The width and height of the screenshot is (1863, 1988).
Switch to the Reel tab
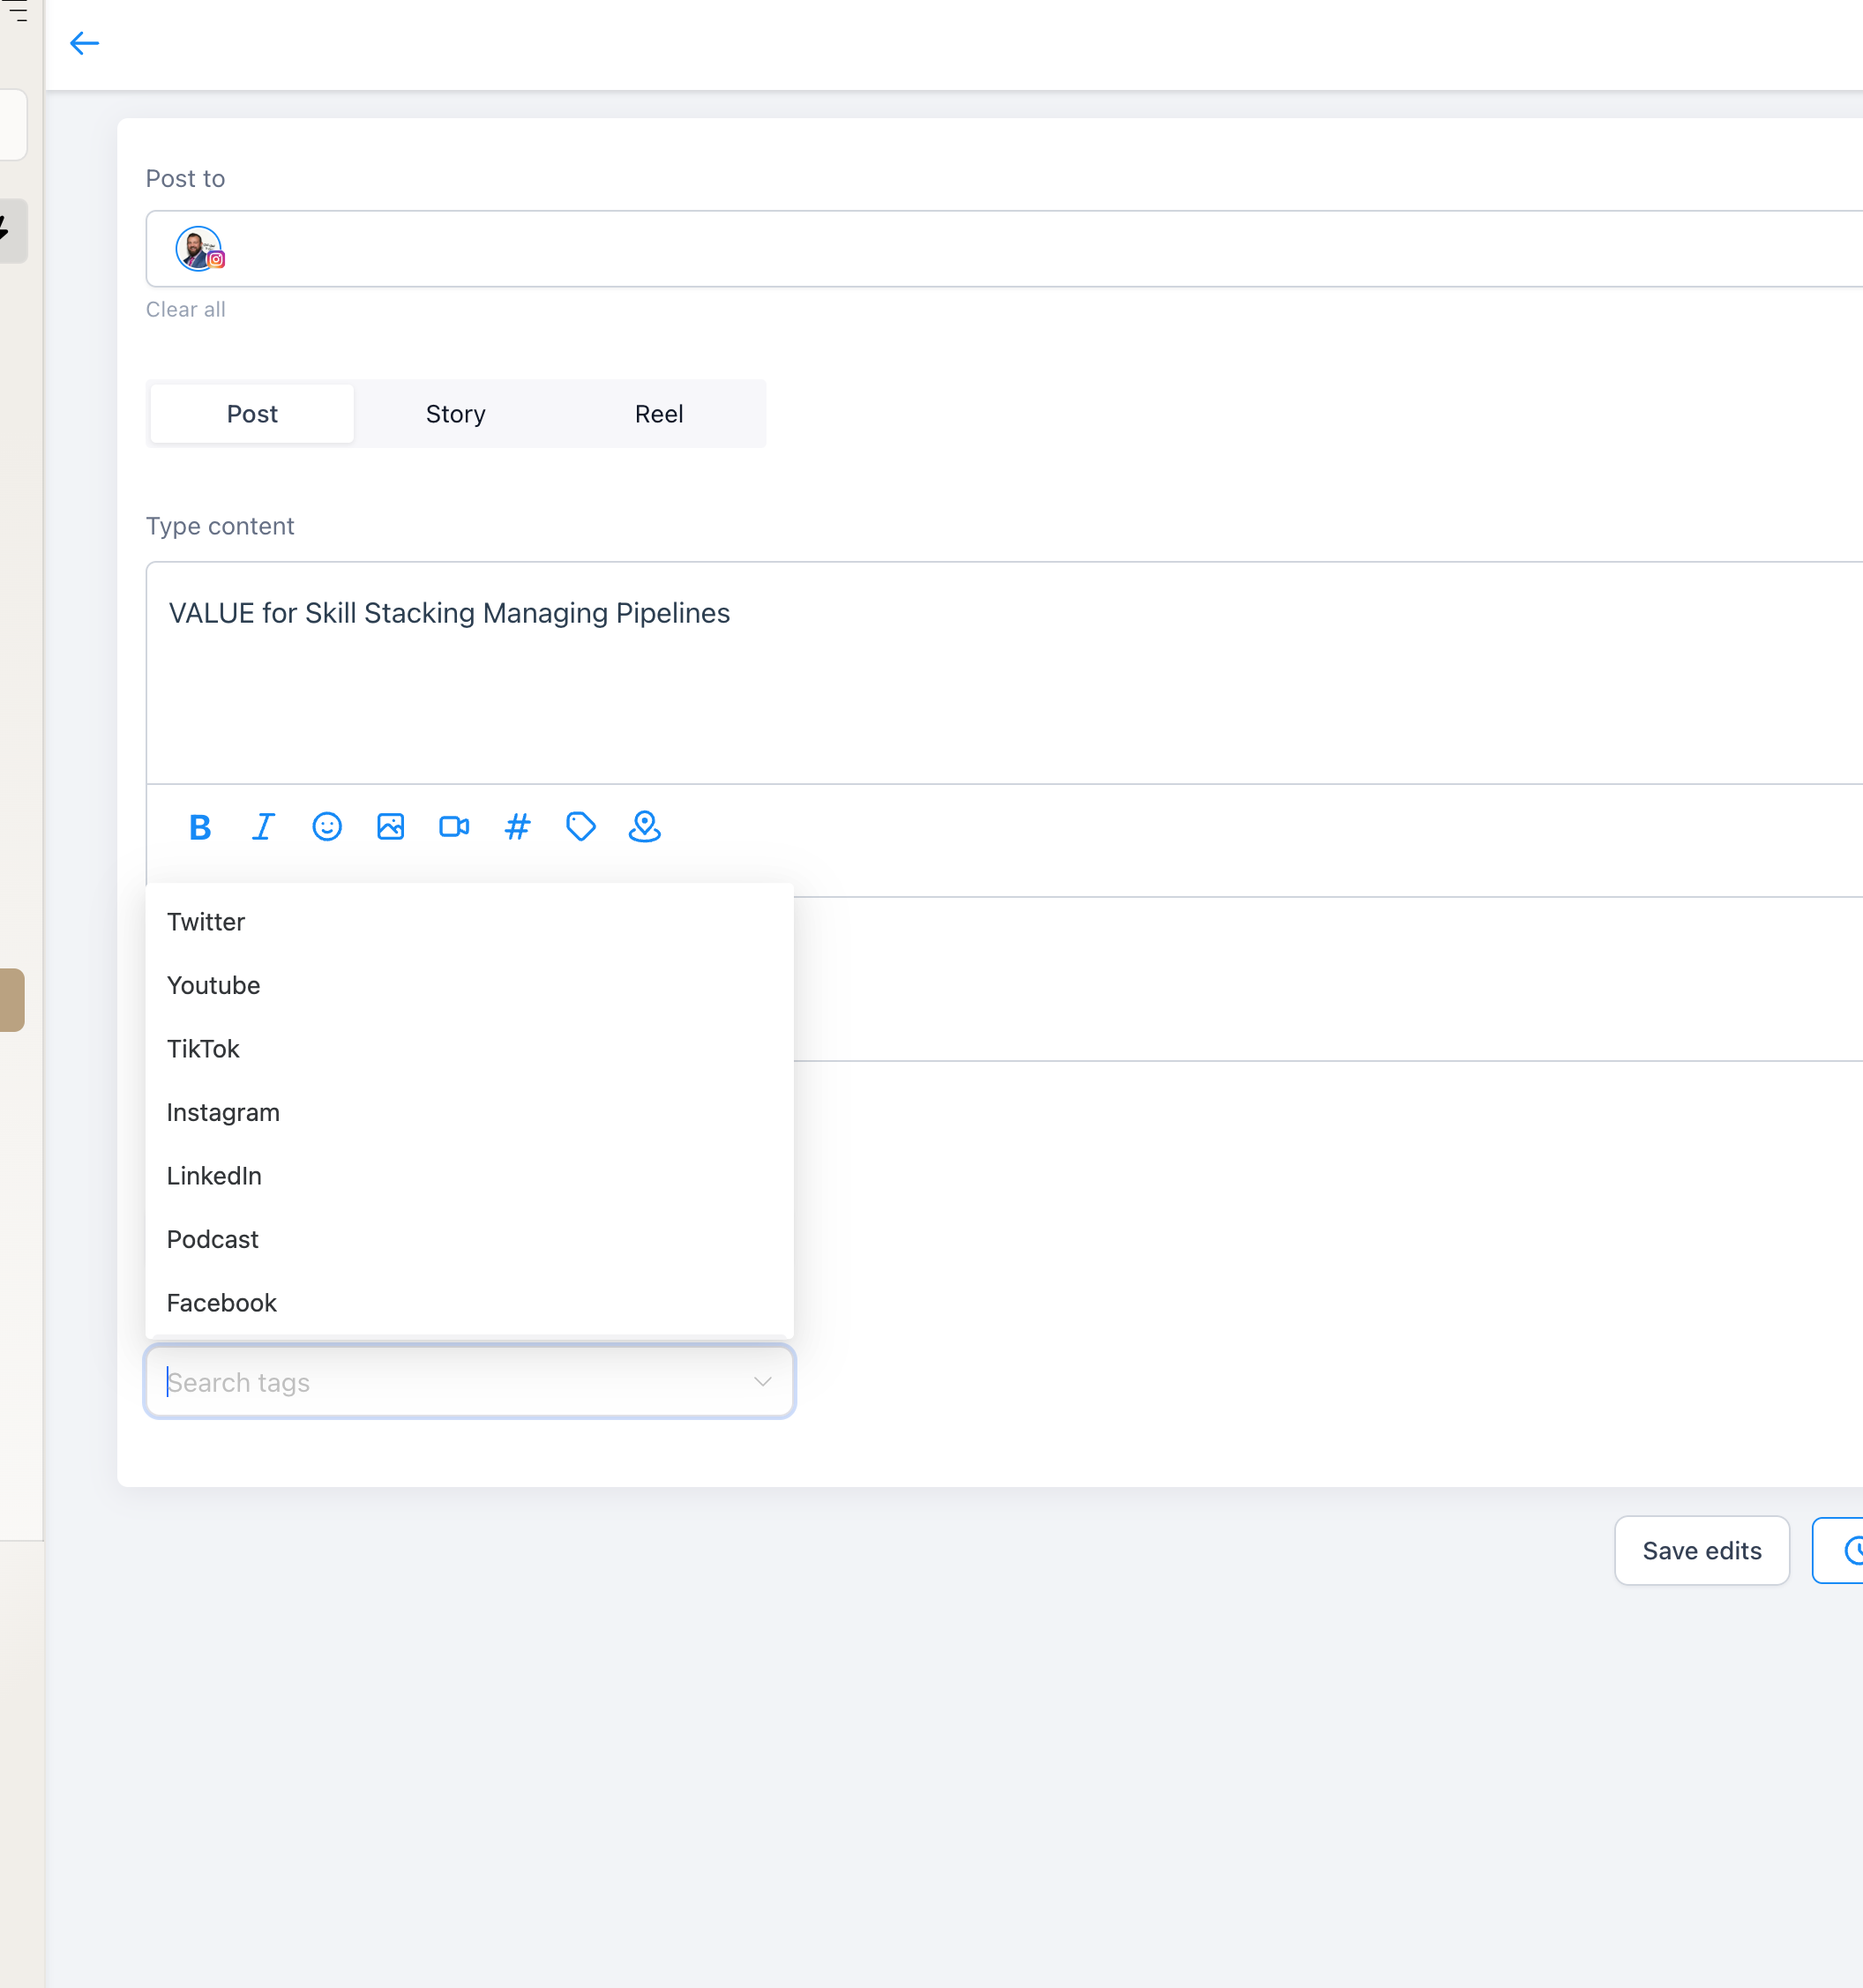click(659, 414)
